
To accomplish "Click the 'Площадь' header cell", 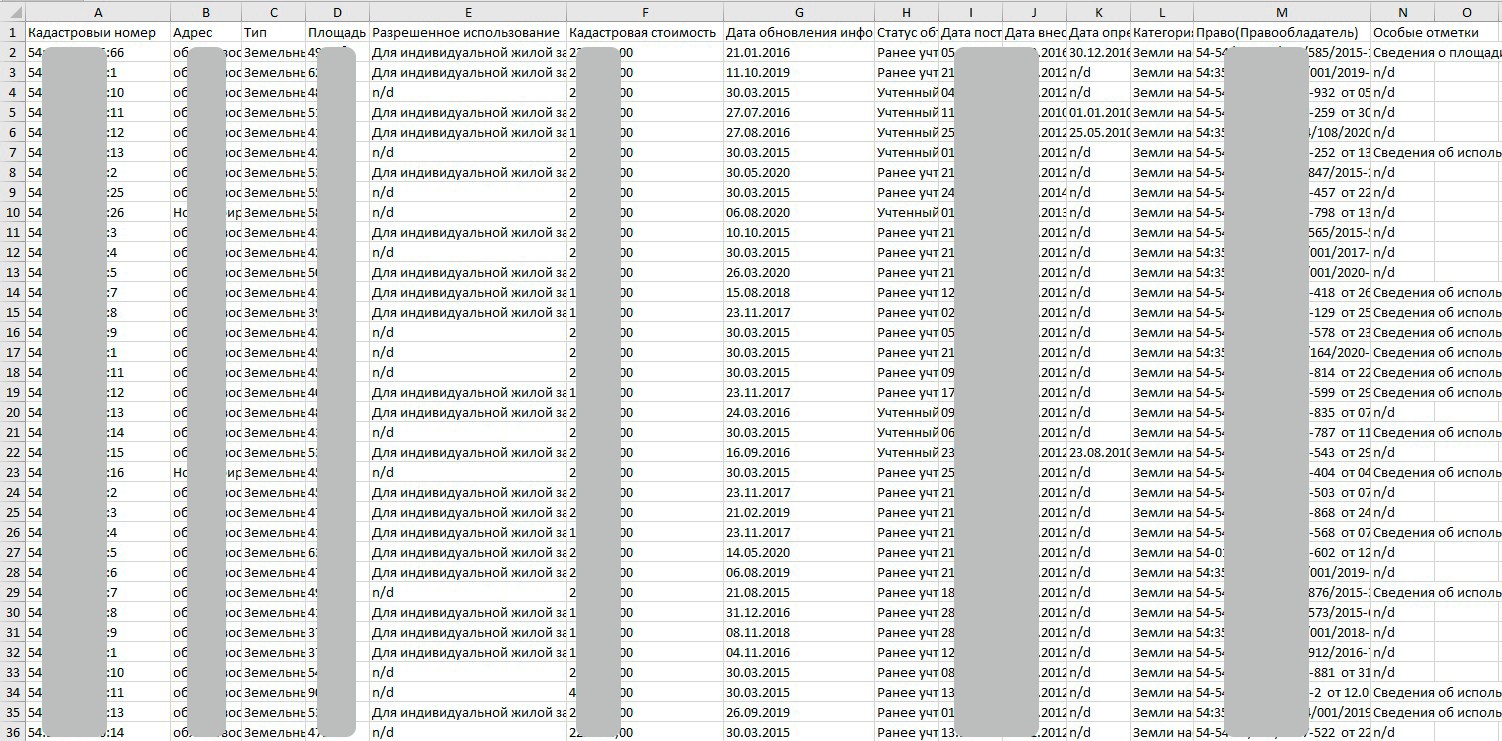I will (x=337, y=32).
